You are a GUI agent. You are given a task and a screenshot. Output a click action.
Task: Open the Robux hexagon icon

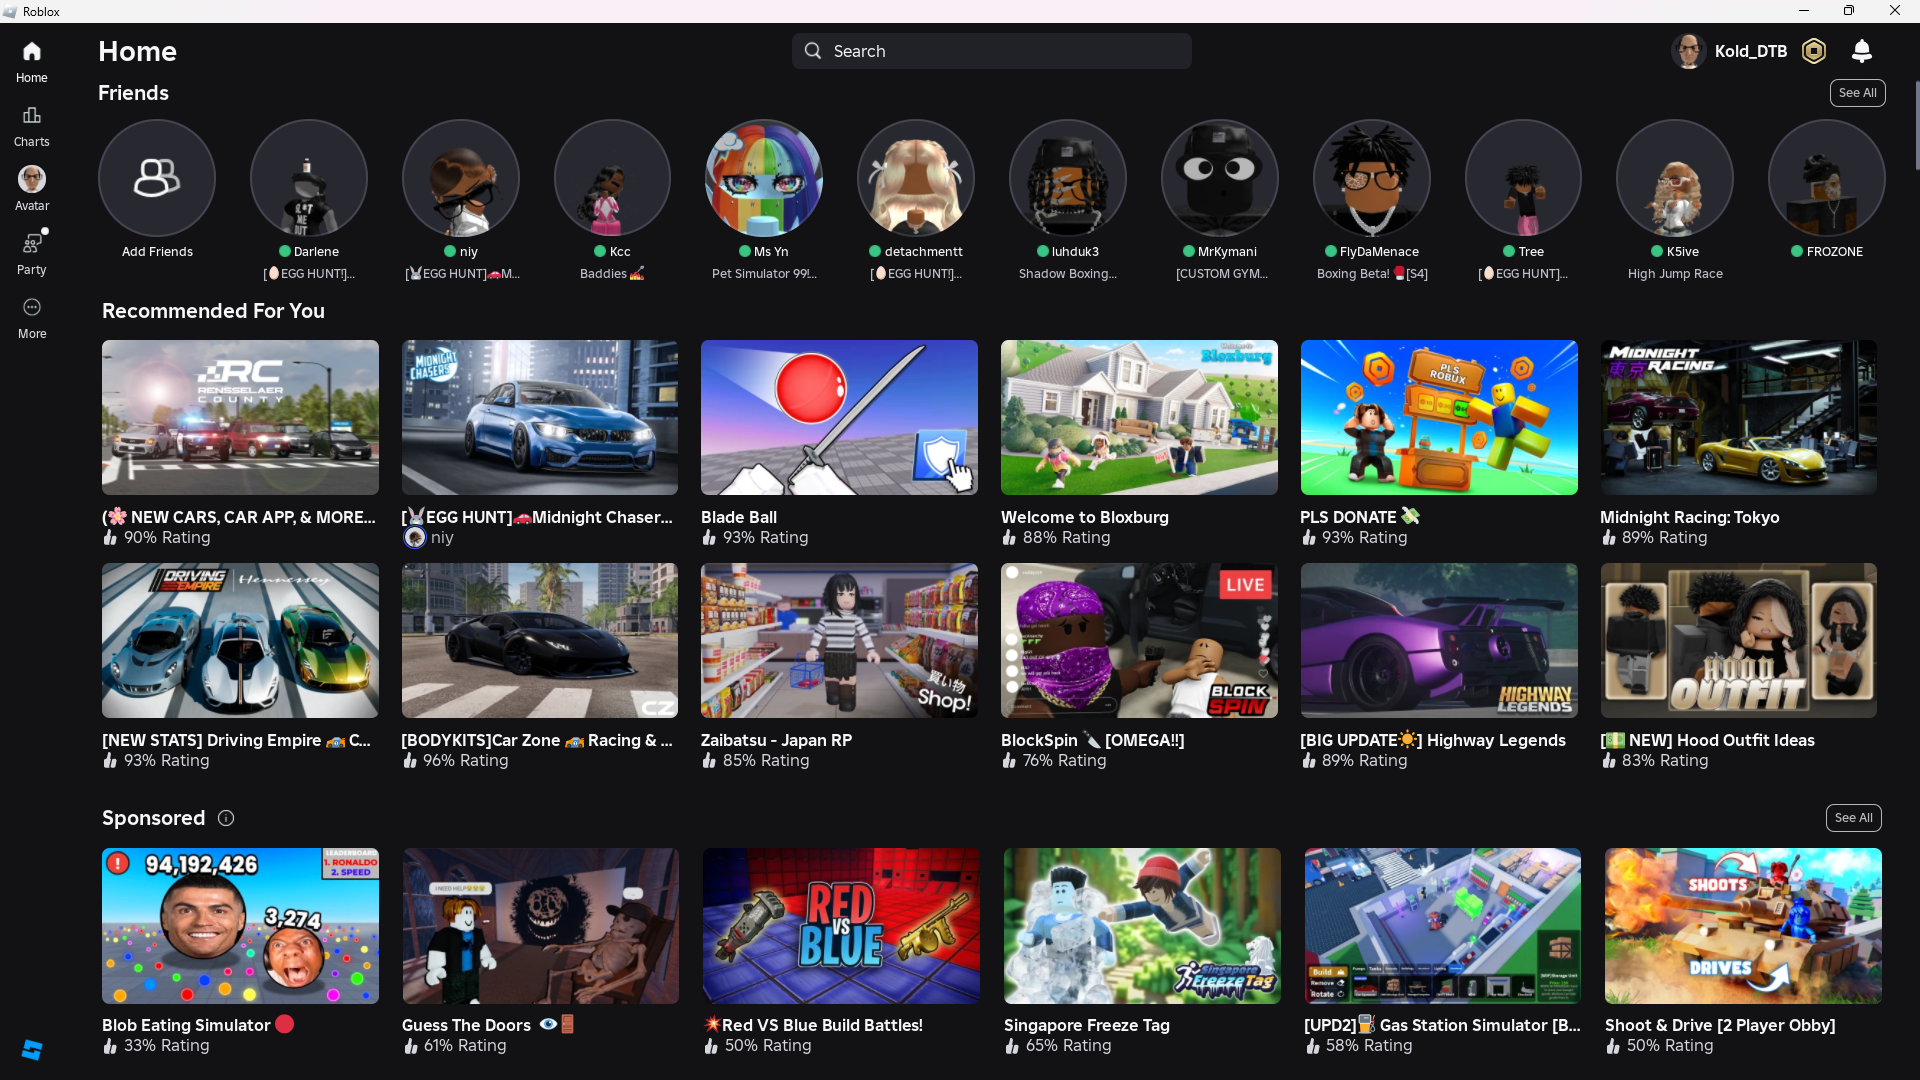pos(1813,51)
